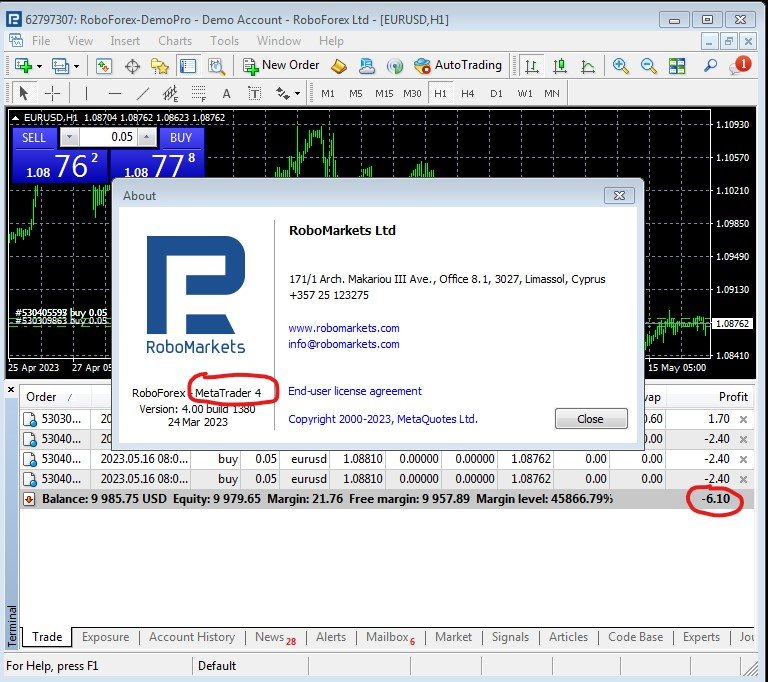The width and height of the screenshot is (768, 682).
Task: Click info@robomarkets.com email link
Action: point(344,344)
